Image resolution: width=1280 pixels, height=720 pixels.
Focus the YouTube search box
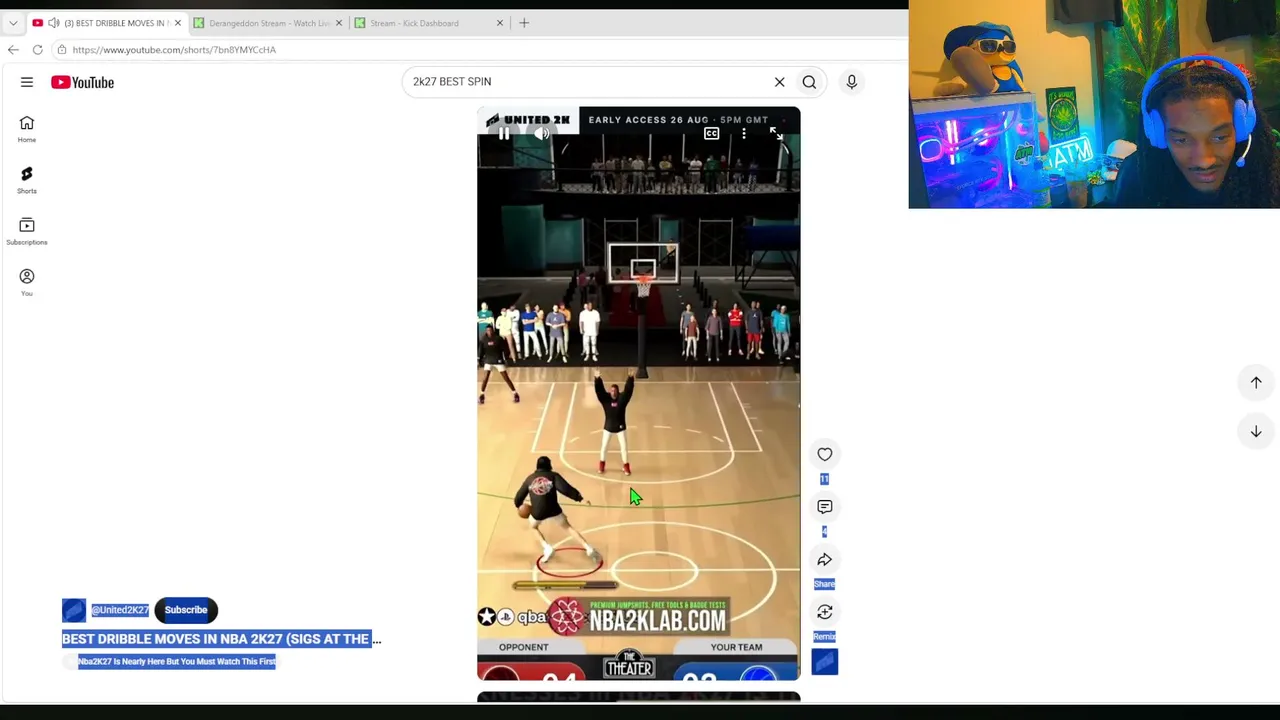click(590, 82)
